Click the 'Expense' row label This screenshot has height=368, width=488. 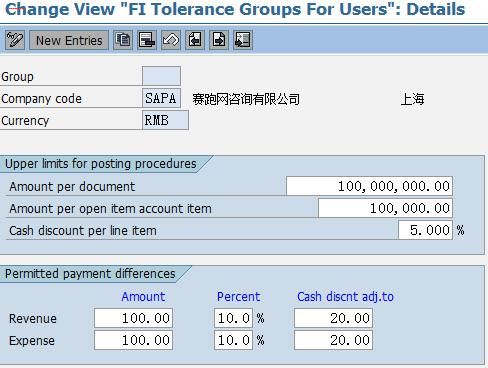[x=32, y=341]
